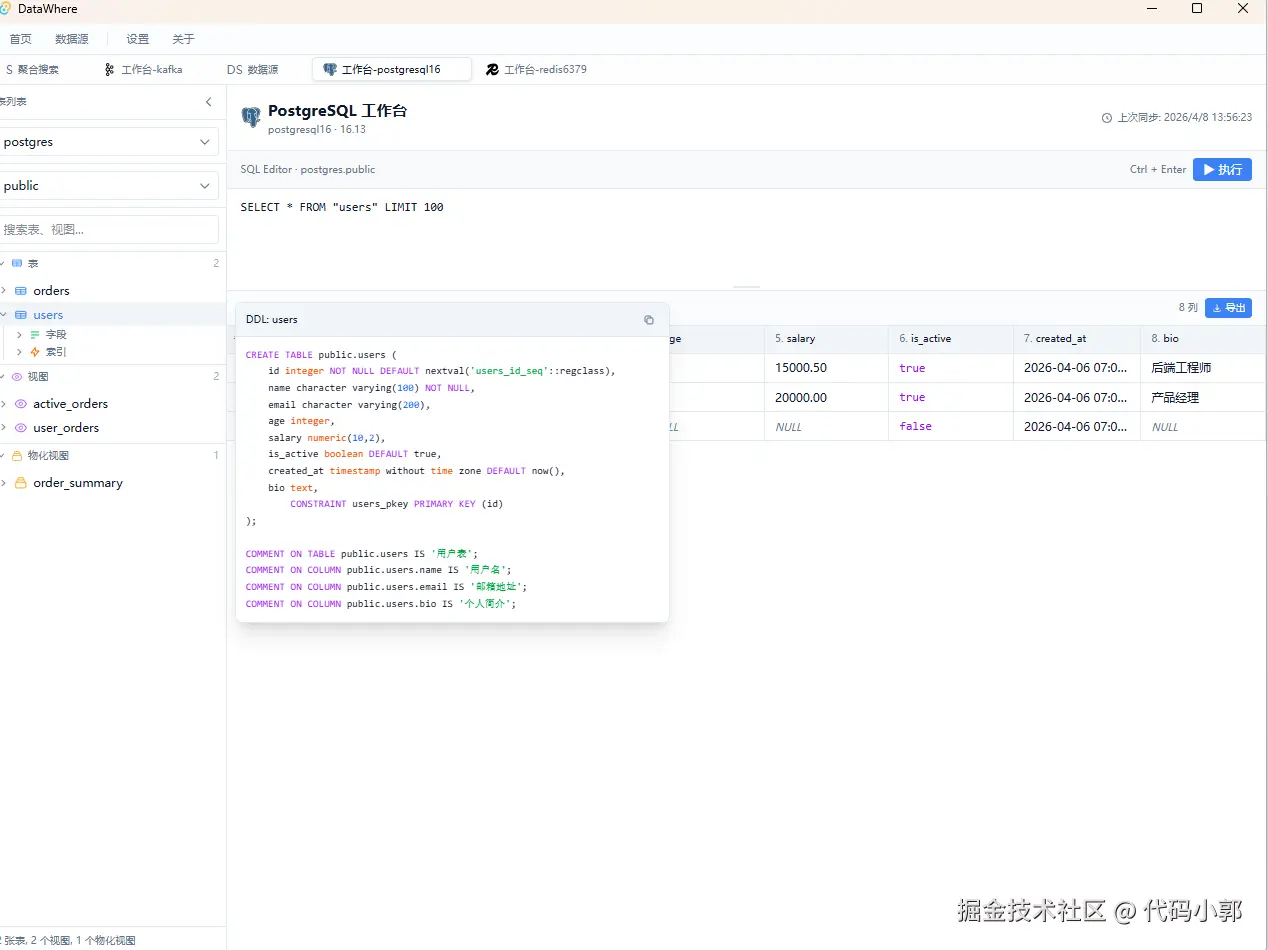
Task: Click the 物化视图 section icon
Action: (16, 455)
